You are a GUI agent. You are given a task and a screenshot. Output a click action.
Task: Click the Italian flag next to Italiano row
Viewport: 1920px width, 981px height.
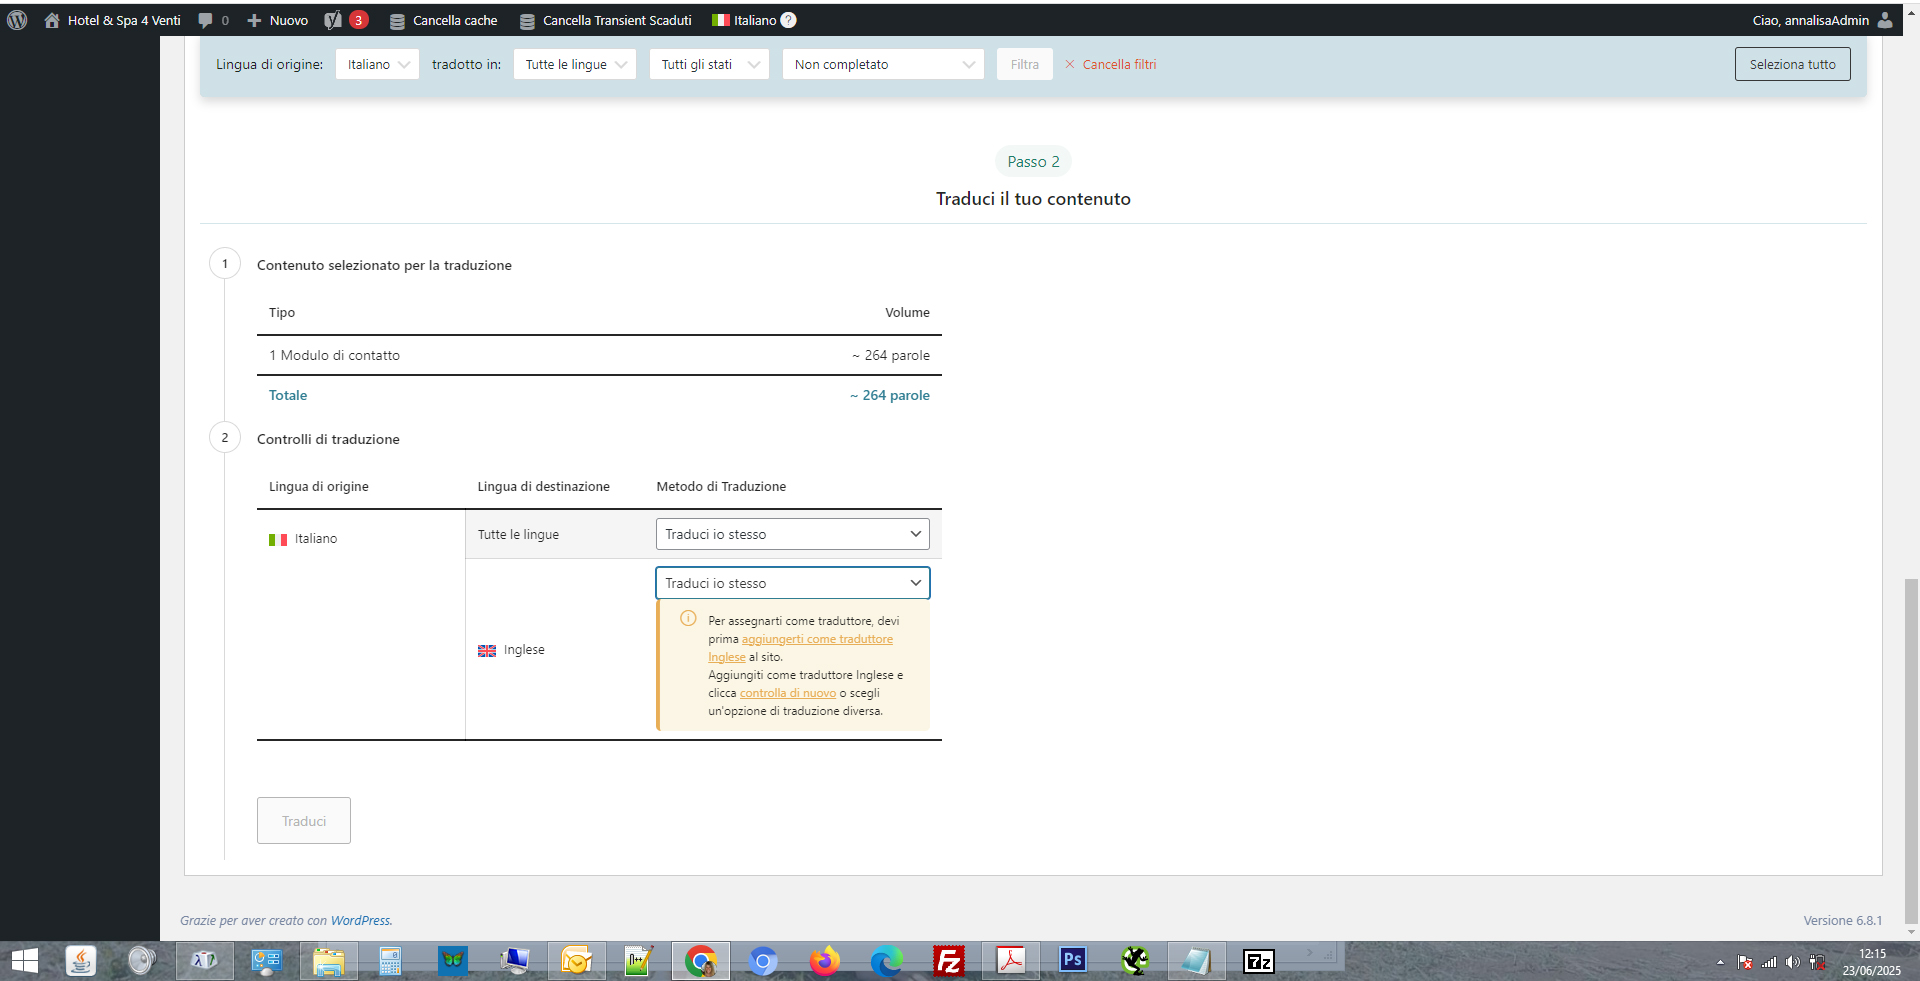click(278, 539)
